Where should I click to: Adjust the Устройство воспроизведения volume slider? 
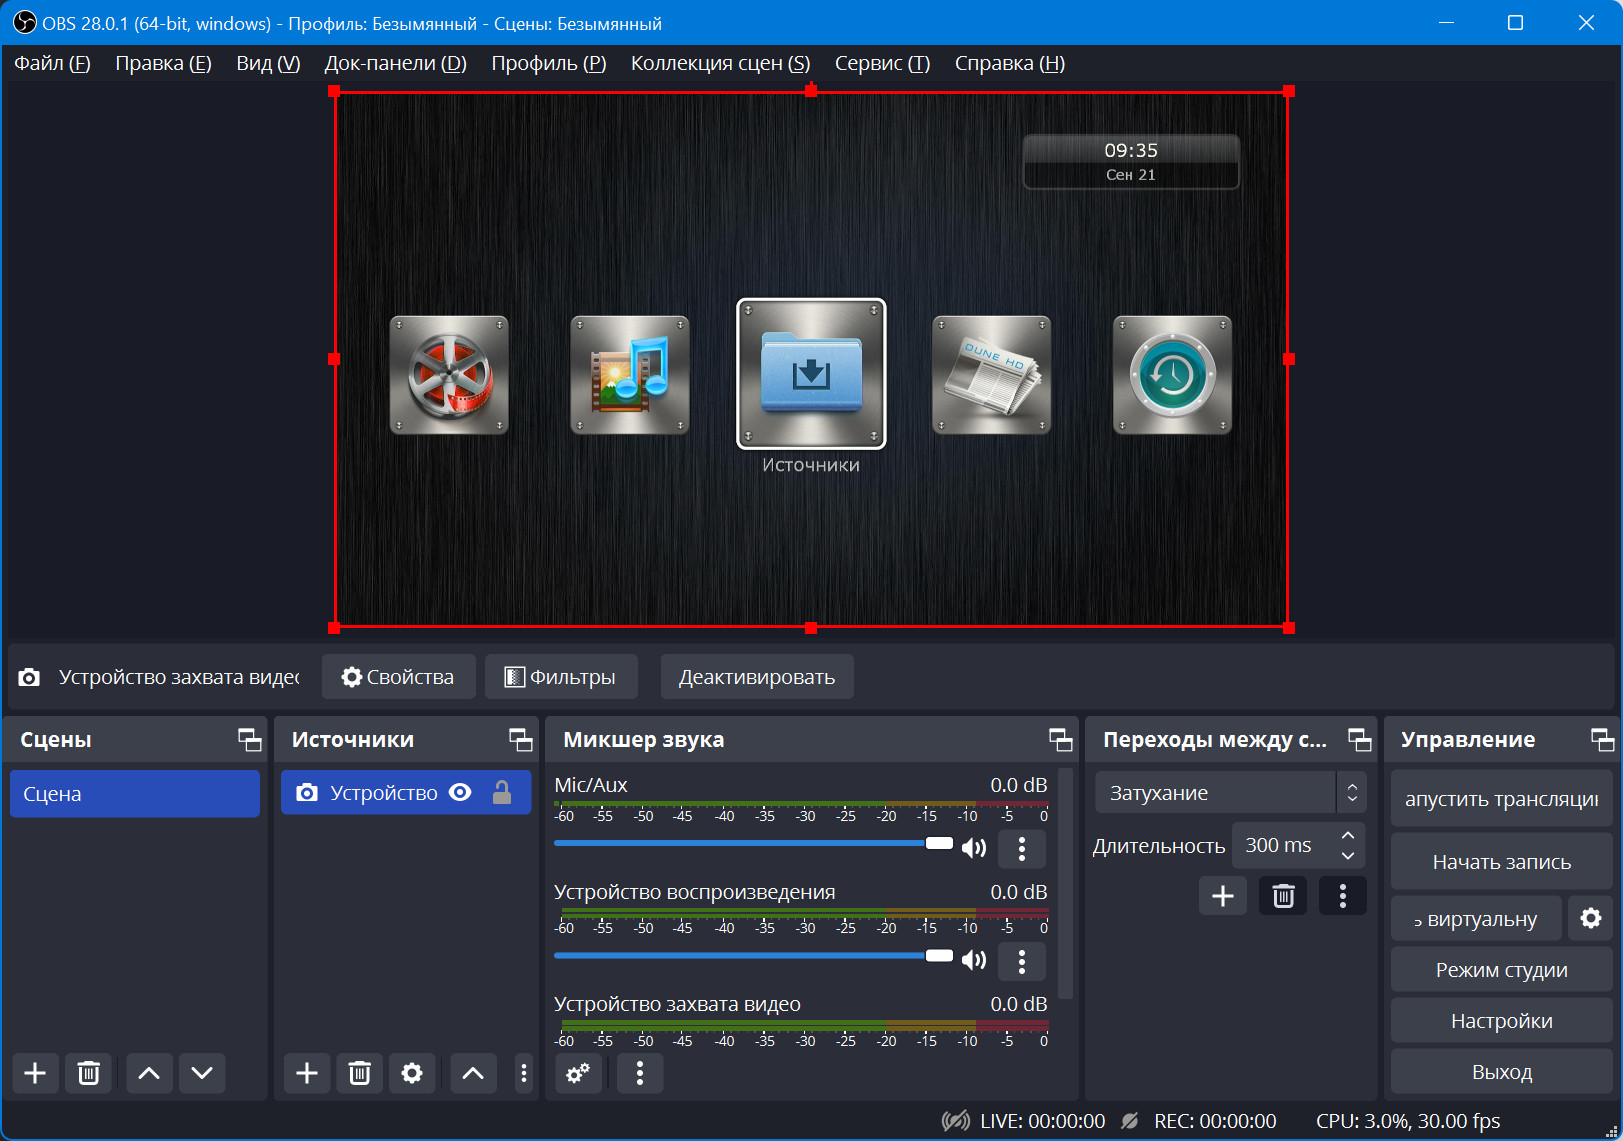pyautogui.click(x=938, y=956)
